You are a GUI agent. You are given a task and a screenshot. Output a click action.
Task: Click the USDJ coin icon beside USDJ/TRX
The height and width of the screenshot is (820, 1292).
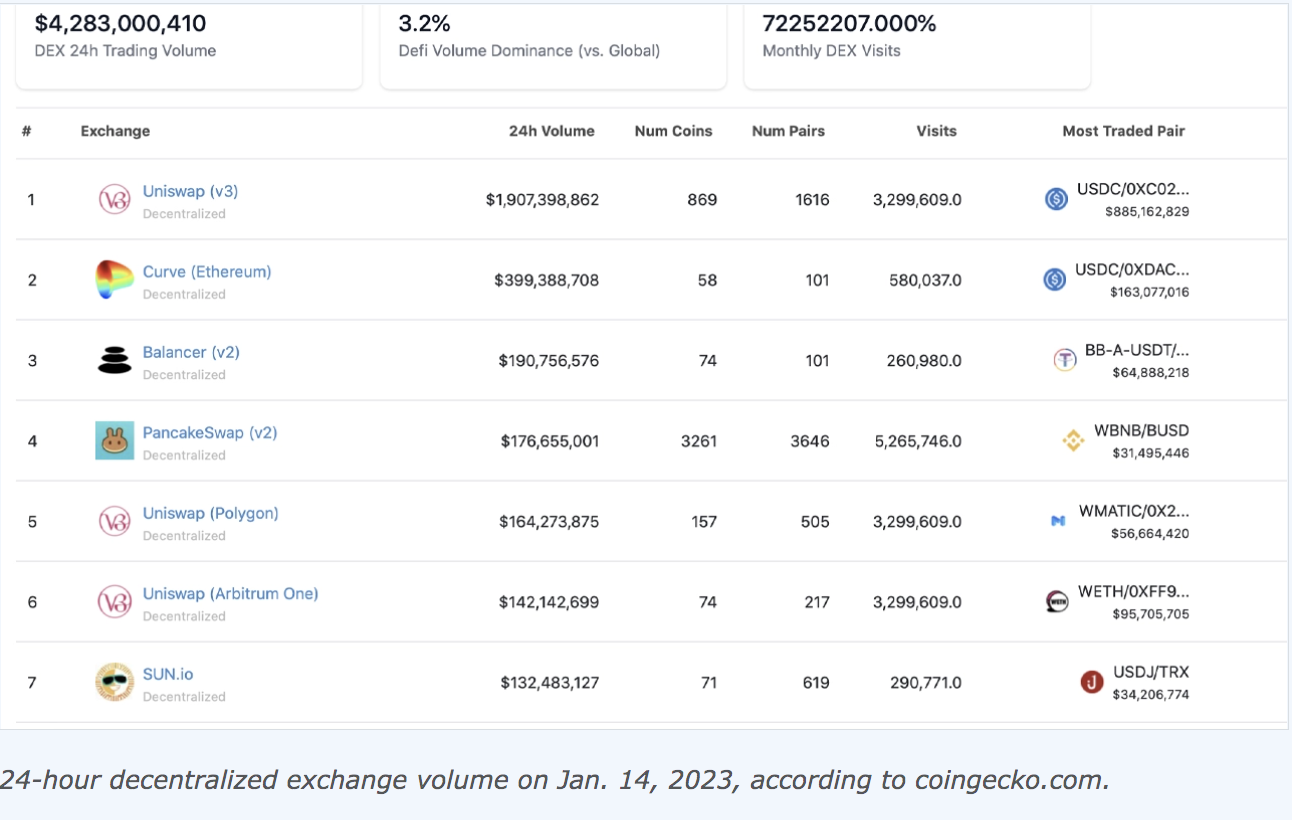[x=1092, y=682]
